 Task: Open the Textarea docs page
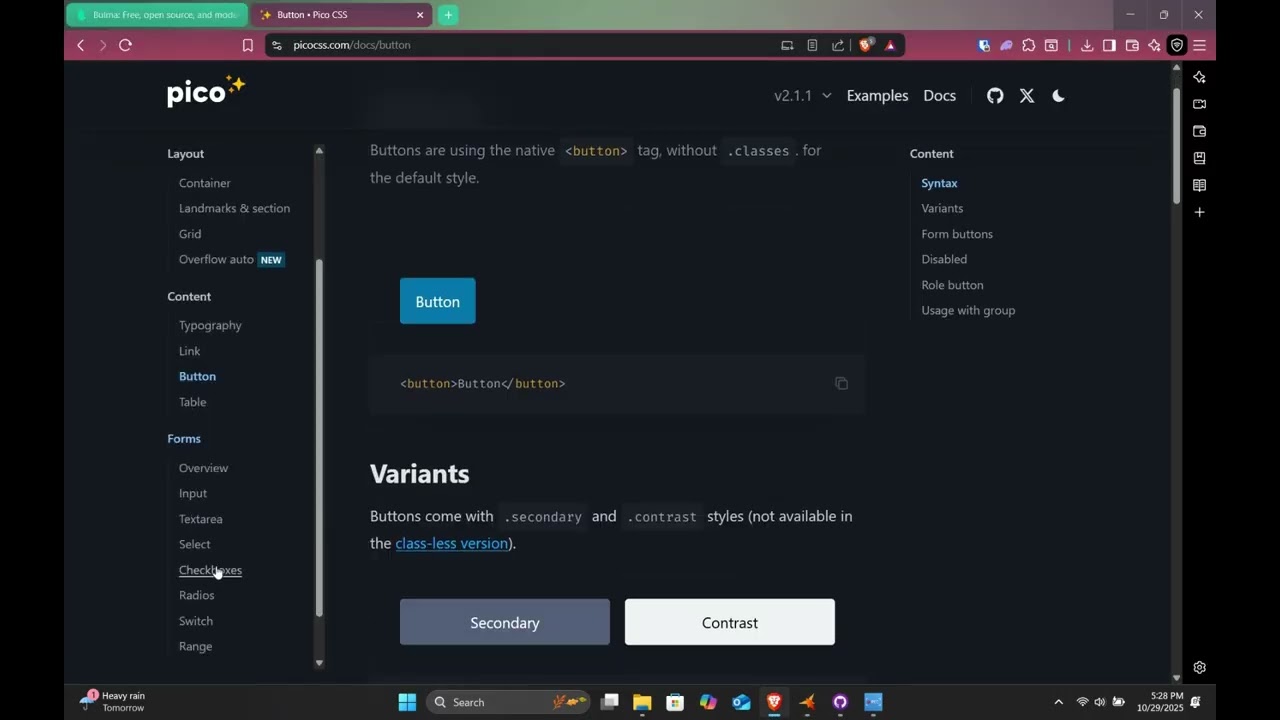click(201, 519)
